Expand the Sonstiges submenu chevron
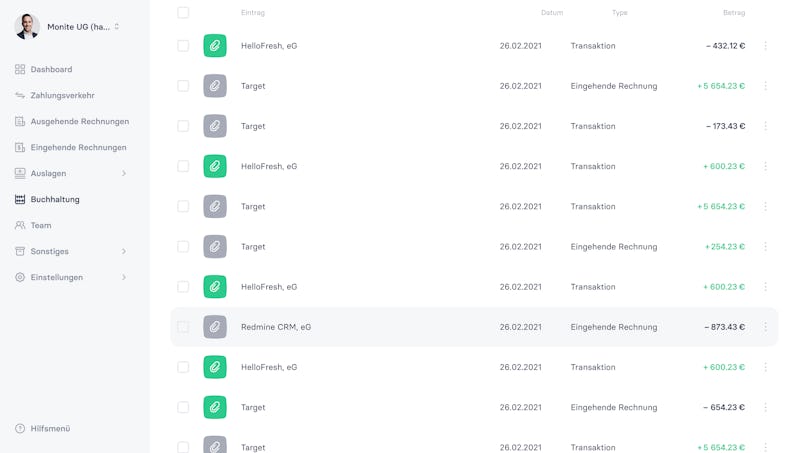Screen dimensions: 807x453 tap(124, 251)
